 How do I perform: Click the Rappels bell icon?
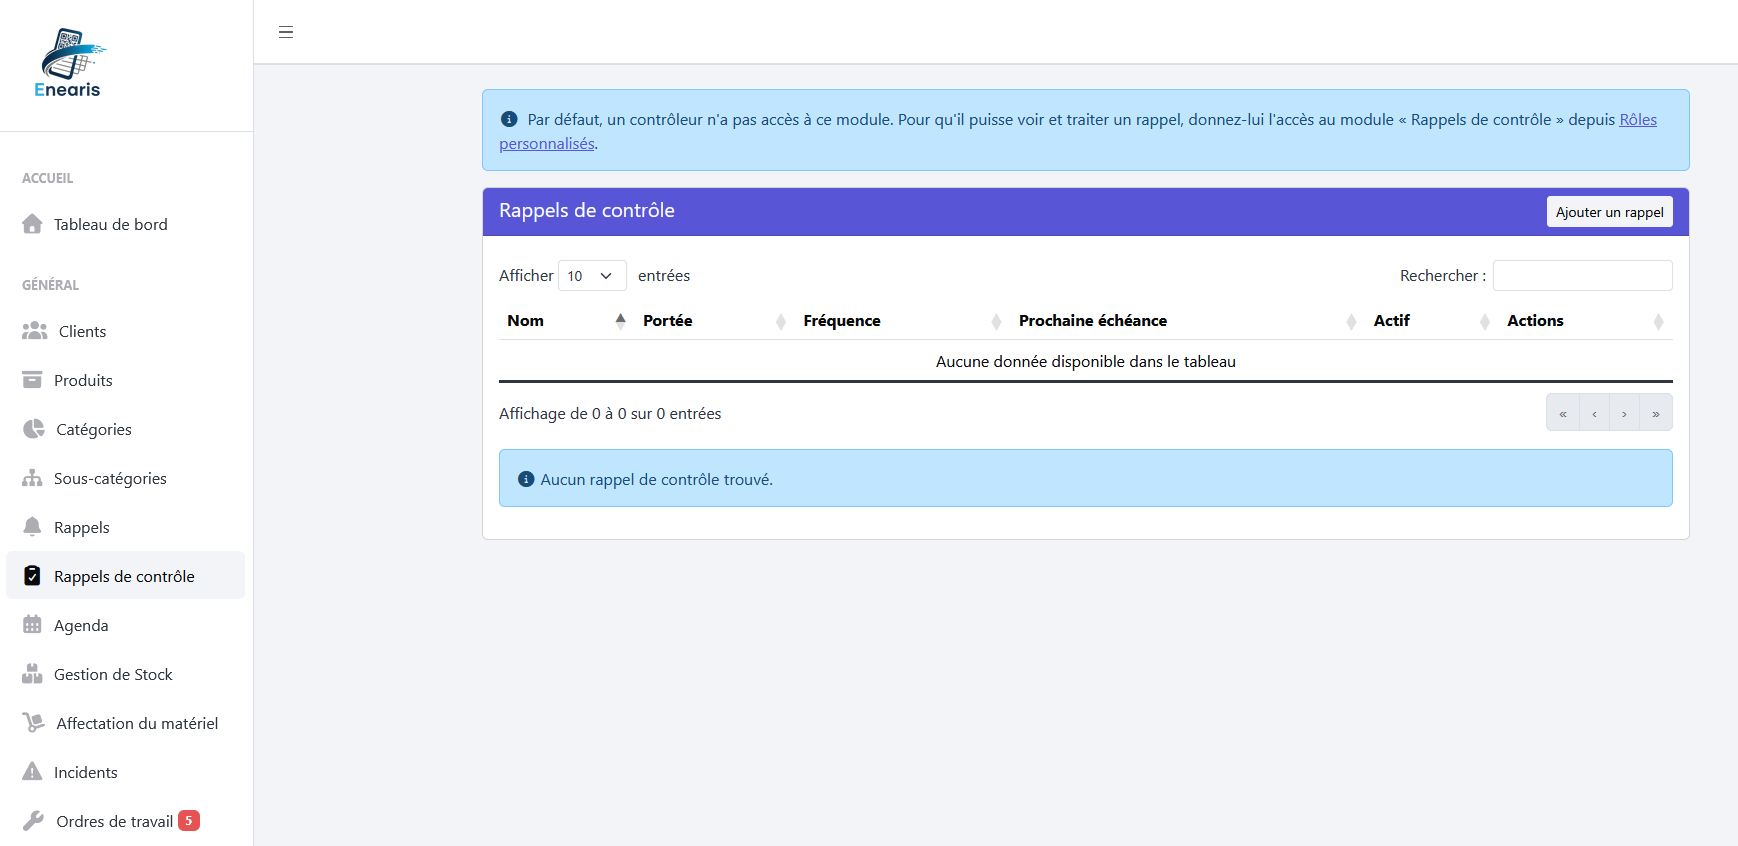click(32, 527)
